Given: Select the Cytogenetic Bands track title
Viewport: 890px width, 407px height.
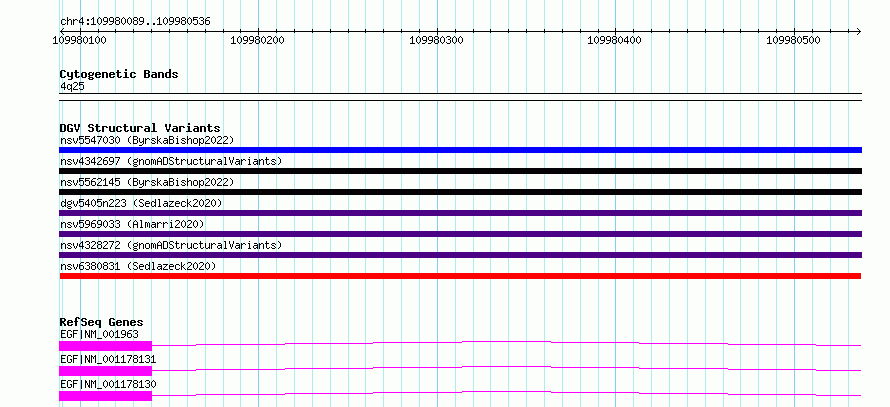Looking at the screenshot, I should pos(119,74).
